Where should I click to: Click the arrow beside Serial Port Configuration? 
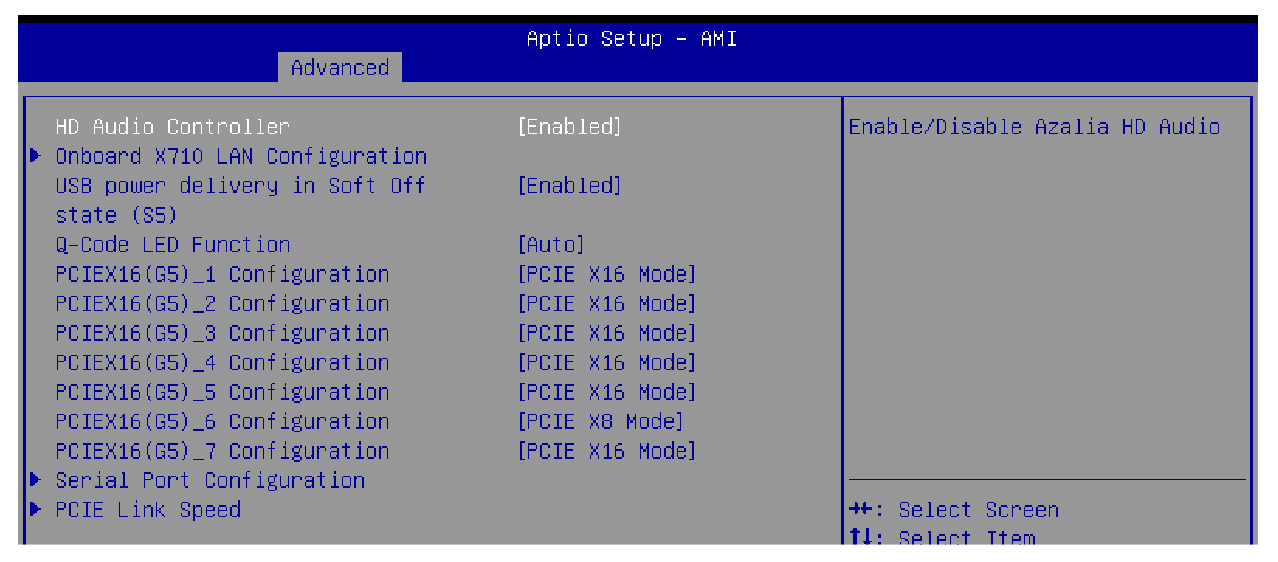[x=37, y=480]
